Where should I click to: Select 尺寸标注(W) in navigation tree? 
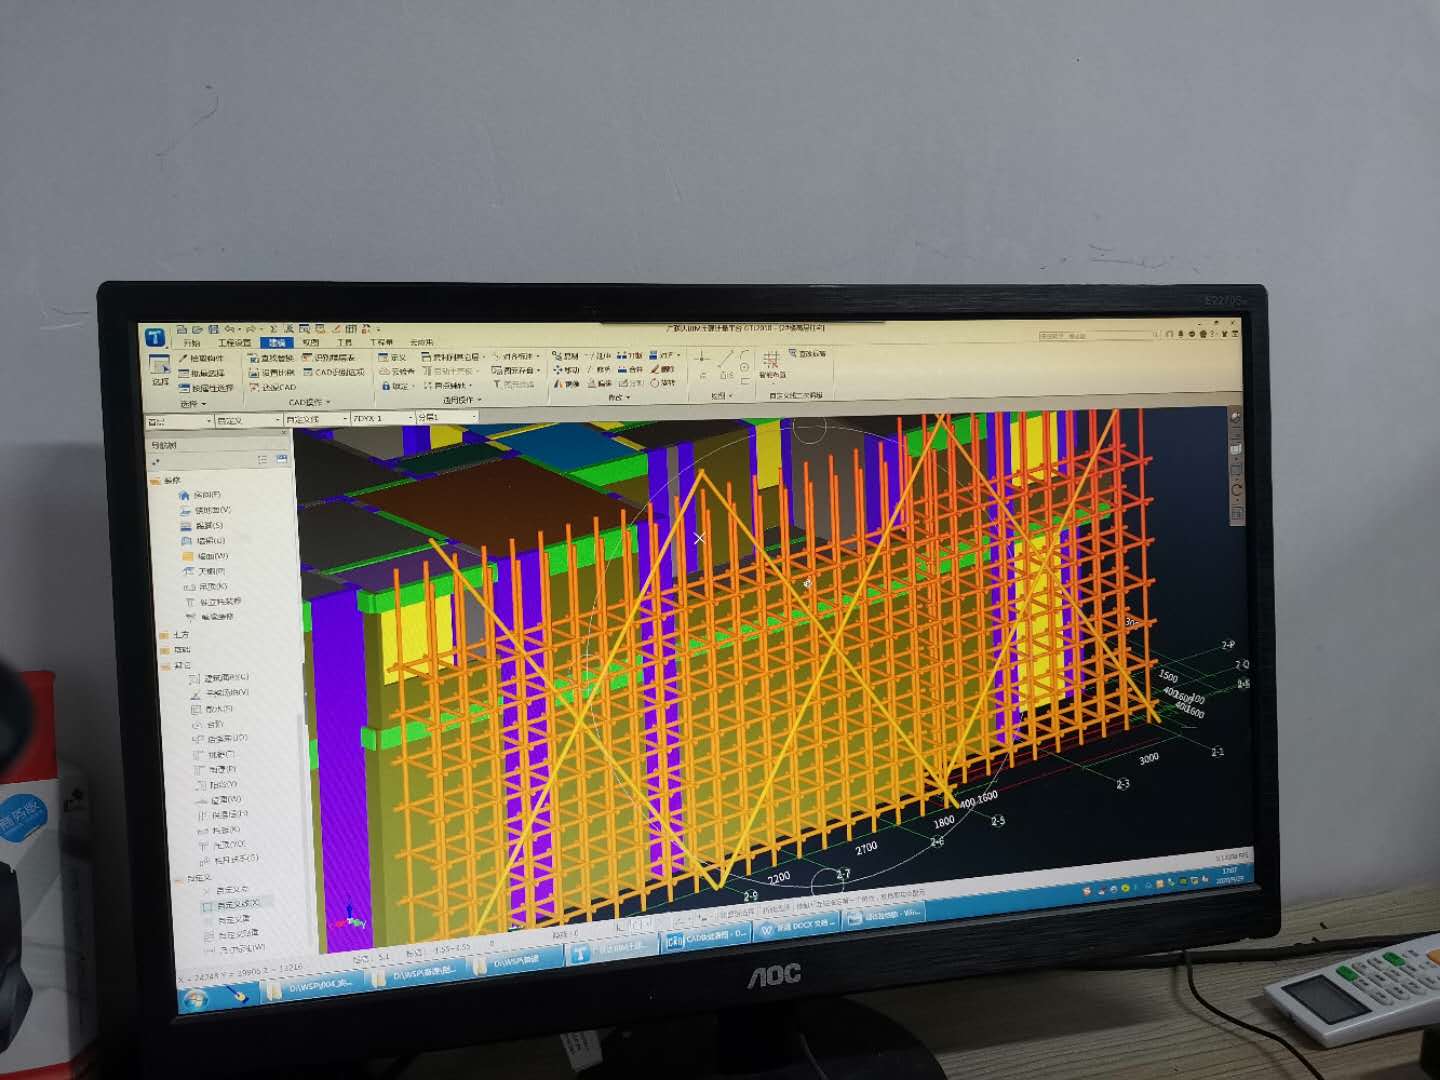234,948
